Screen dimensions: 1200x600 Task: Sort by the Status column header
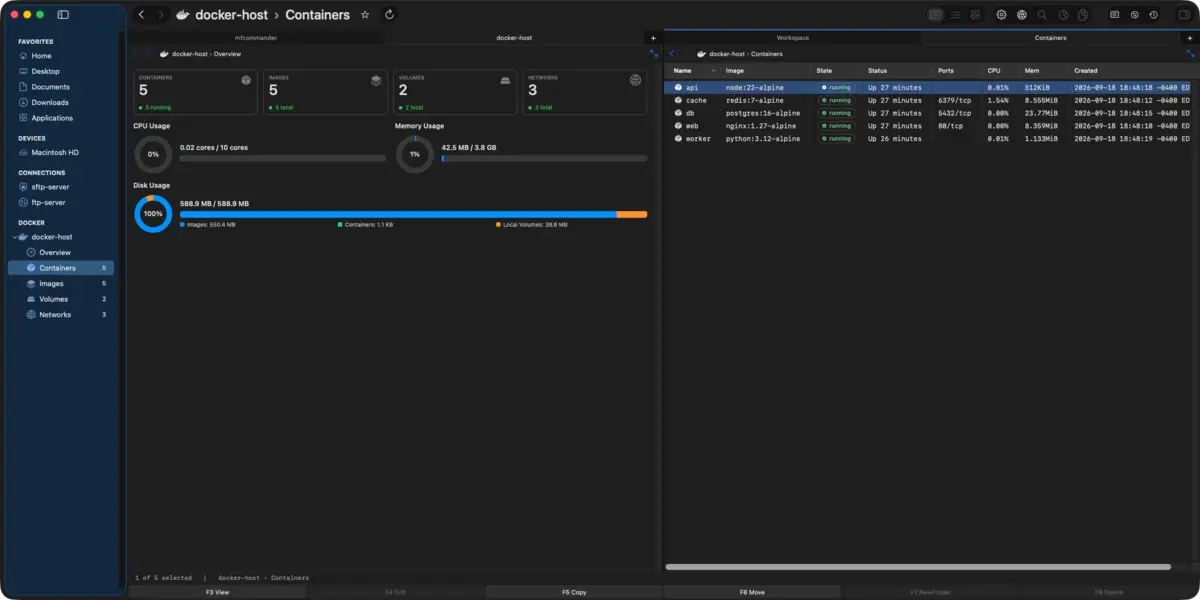pyautogui.click(x=898, y=71)
